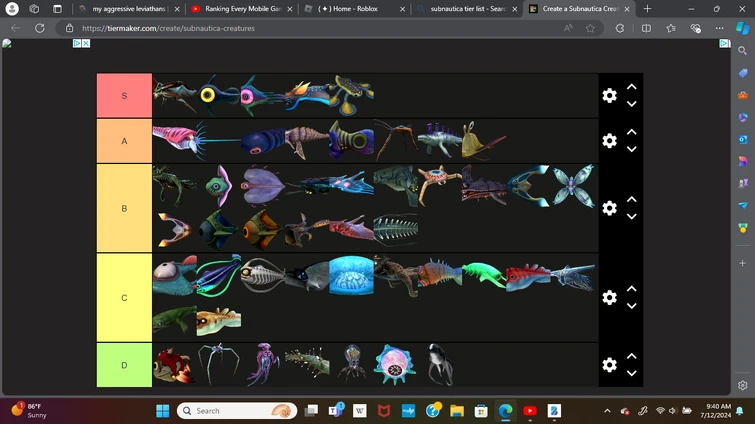Click the browser back arrow
This screenshot has width=755, height=424.
[15, 28]
